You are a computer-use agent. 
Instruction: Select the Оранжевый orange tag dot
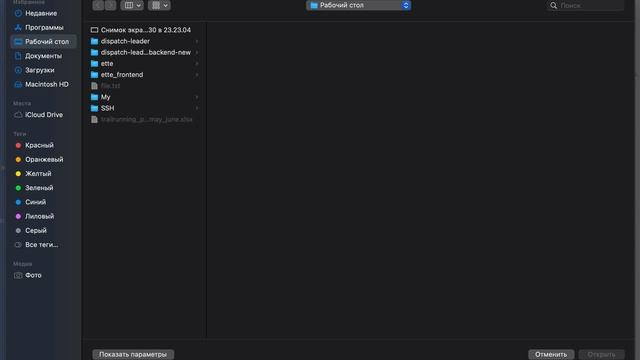coord(18,160)
